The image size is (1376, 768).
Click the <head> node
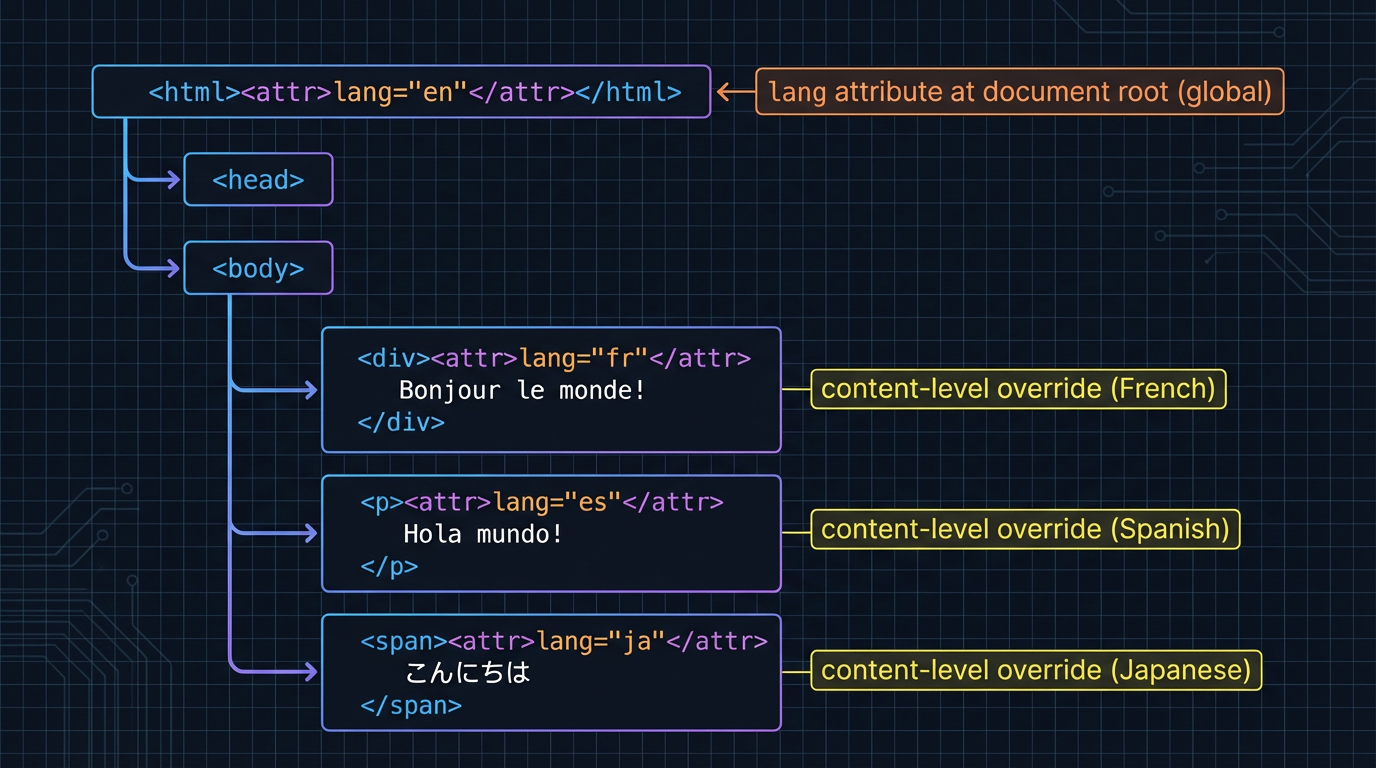[258, 180]
